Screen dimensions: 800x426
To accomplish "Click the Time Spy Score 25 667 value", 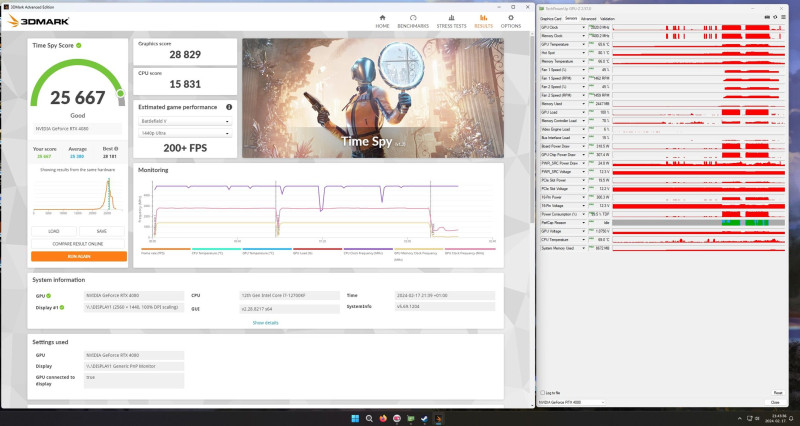I will (x=78, y=97).
